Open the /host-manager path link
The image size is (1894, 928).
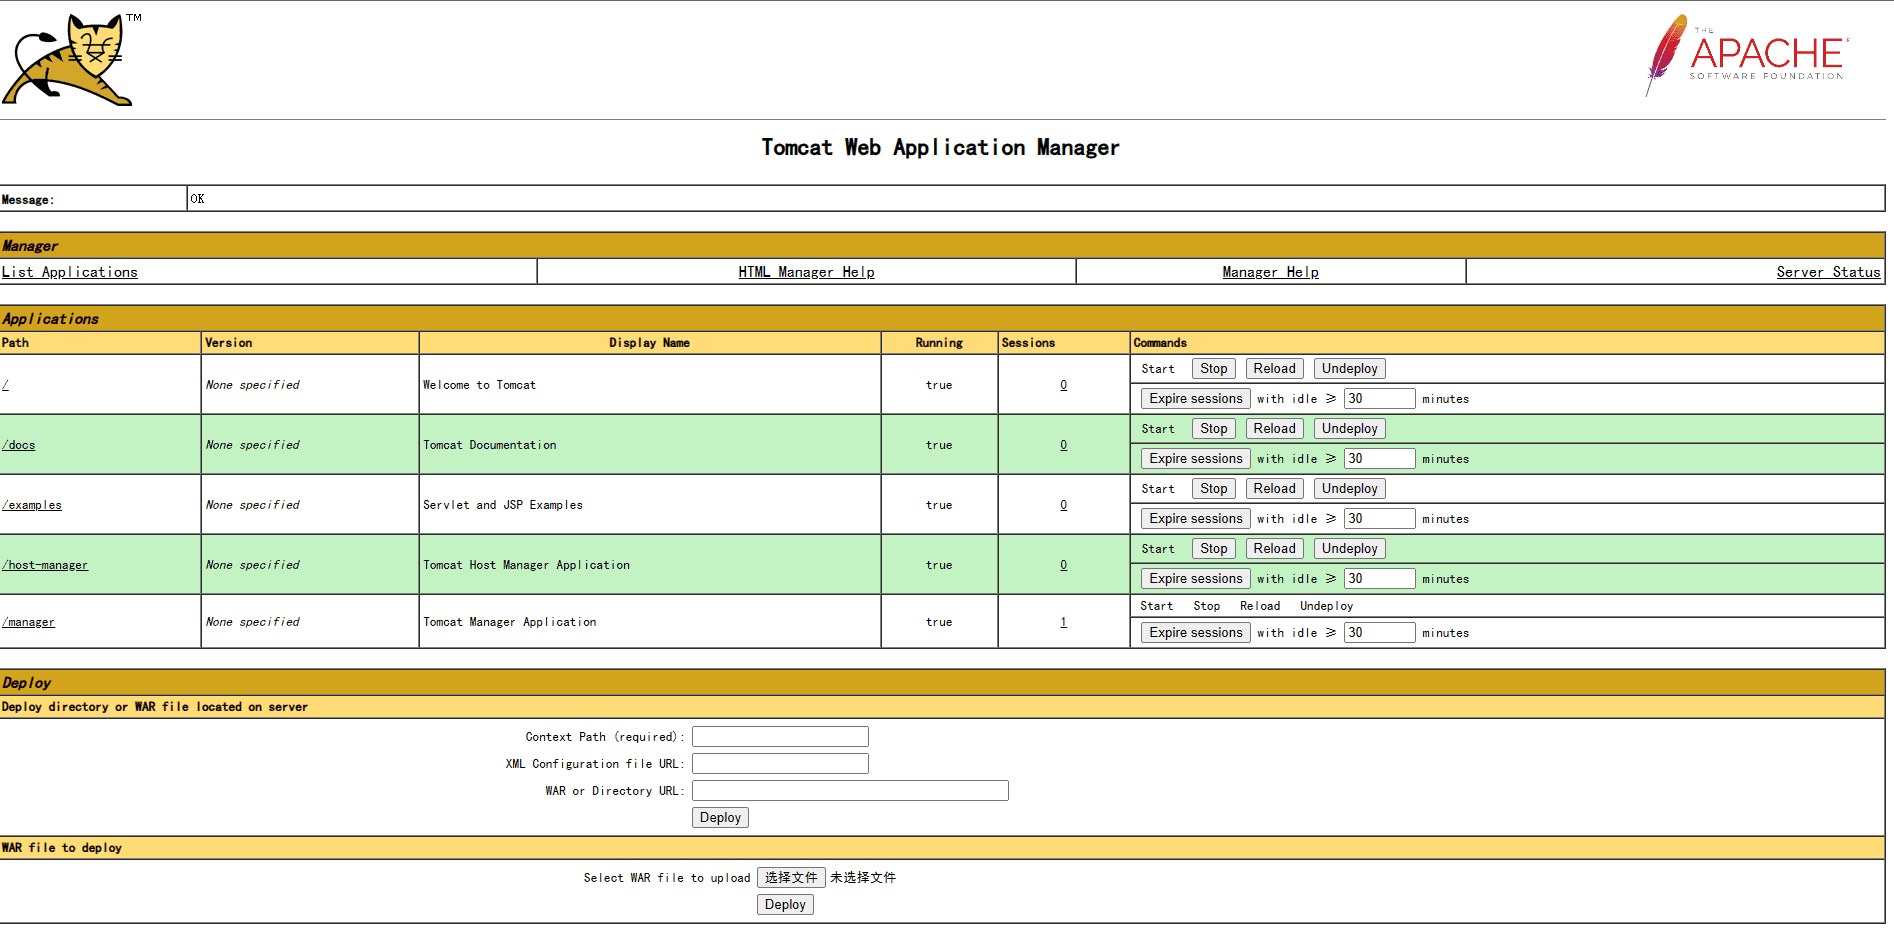(45, 565)
